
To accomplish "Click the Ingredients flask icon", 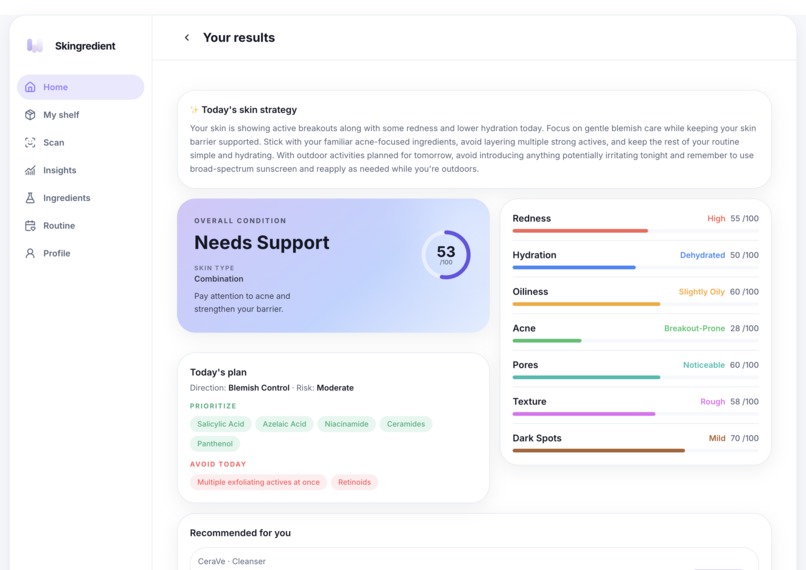I will pyautogui.click(x=30, y=198).
